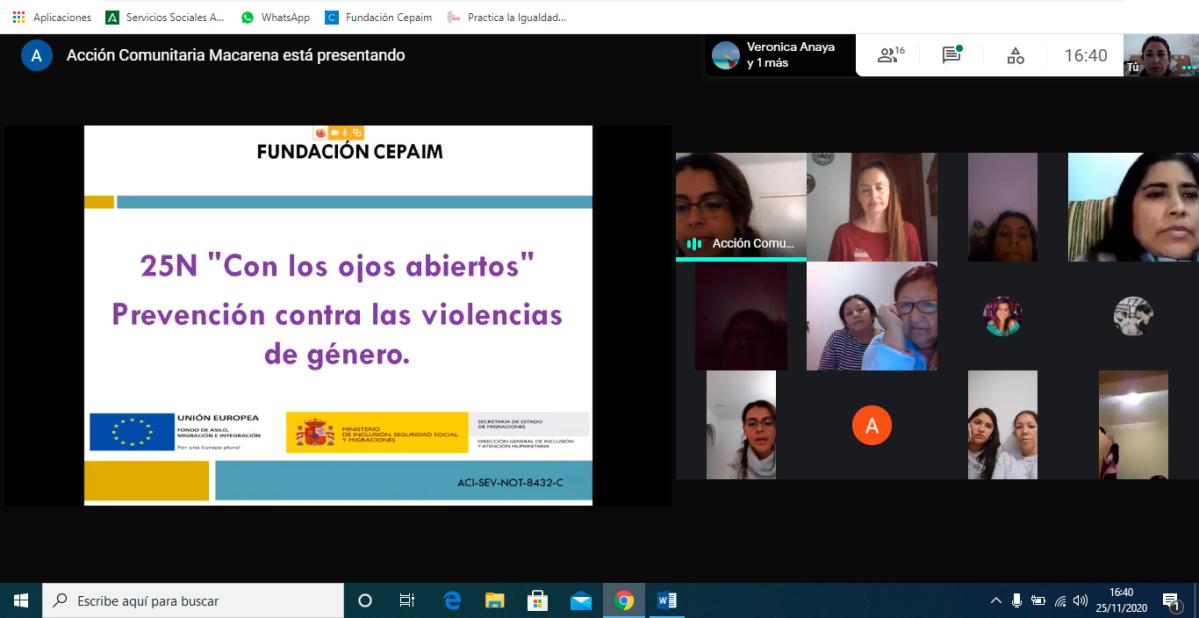Image resolution: width=1199 pixels, height=618 pixels.
Task: Open File Explorer from taskbar
Action: pyautogui.click(x=495, y=600)
